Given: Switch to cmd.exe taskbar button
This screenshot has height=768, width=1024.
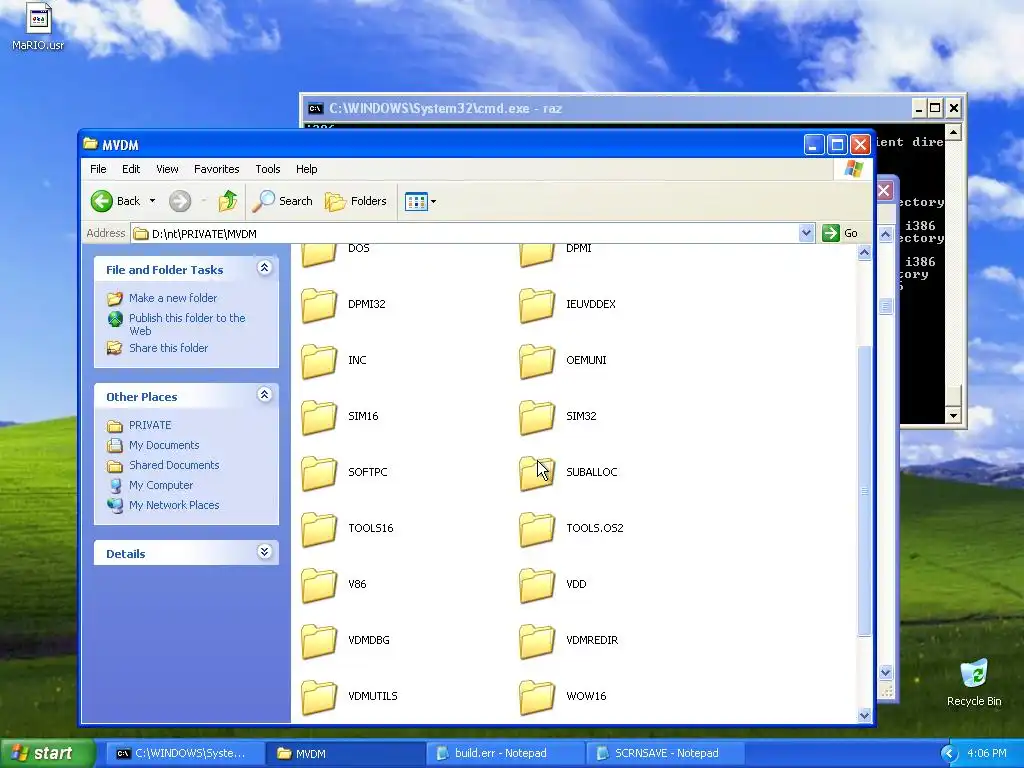Looking at the screenshot, I should click(184, 753).
